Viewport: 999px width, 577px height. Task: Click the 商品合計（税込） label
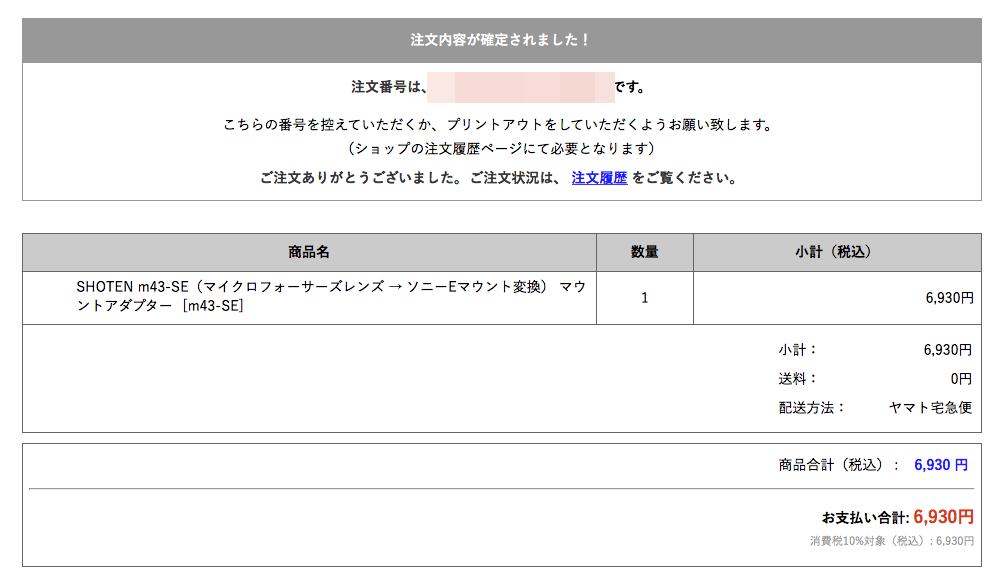point(838,465)
